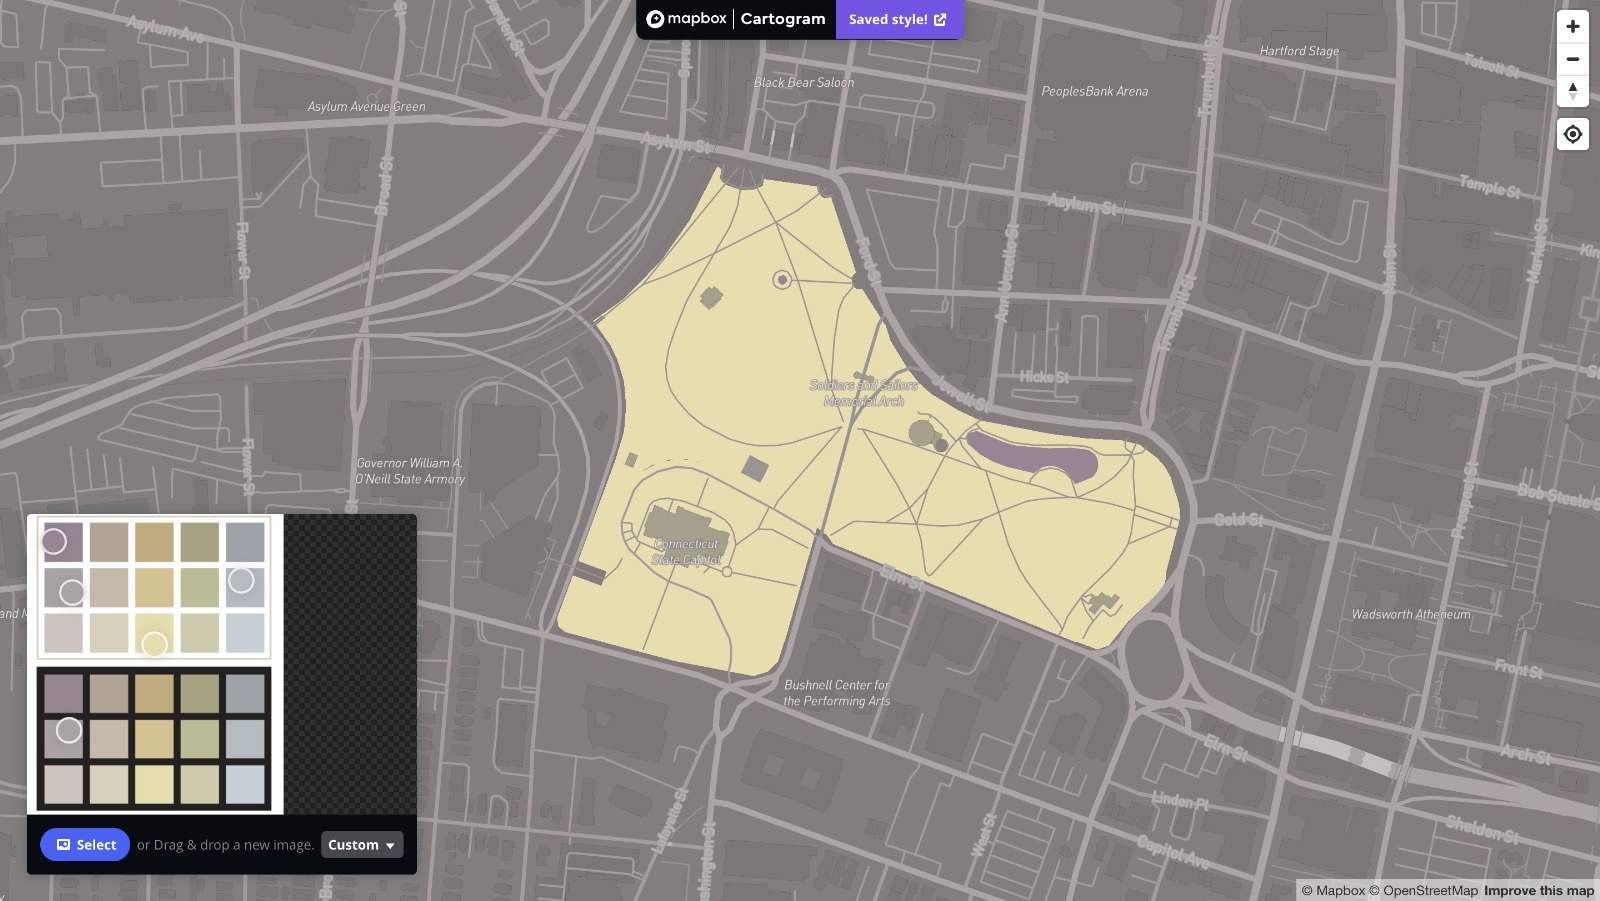Open the © Mapbox attribution link
1600x901 pixels.
(1333, 890)
